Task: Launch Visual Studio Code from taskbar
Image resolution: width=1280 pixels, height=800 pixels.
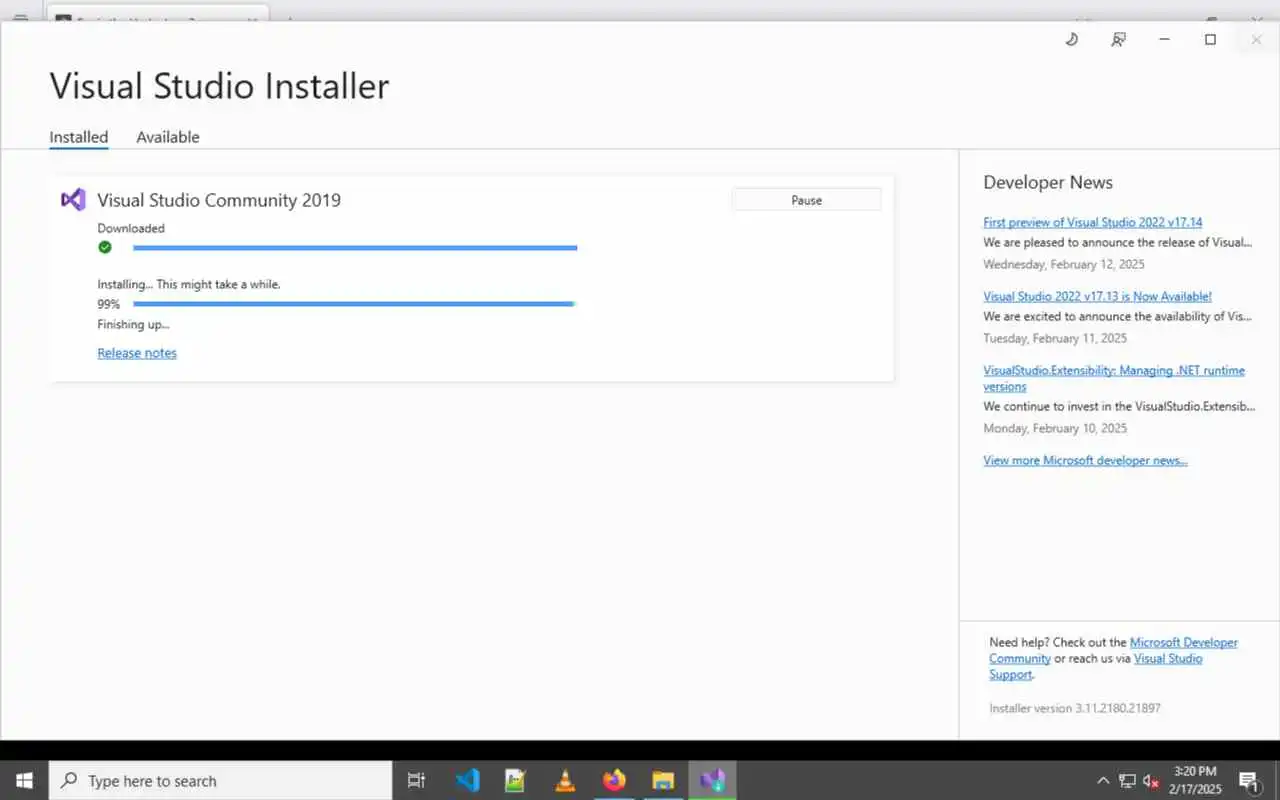Action: 467,780
